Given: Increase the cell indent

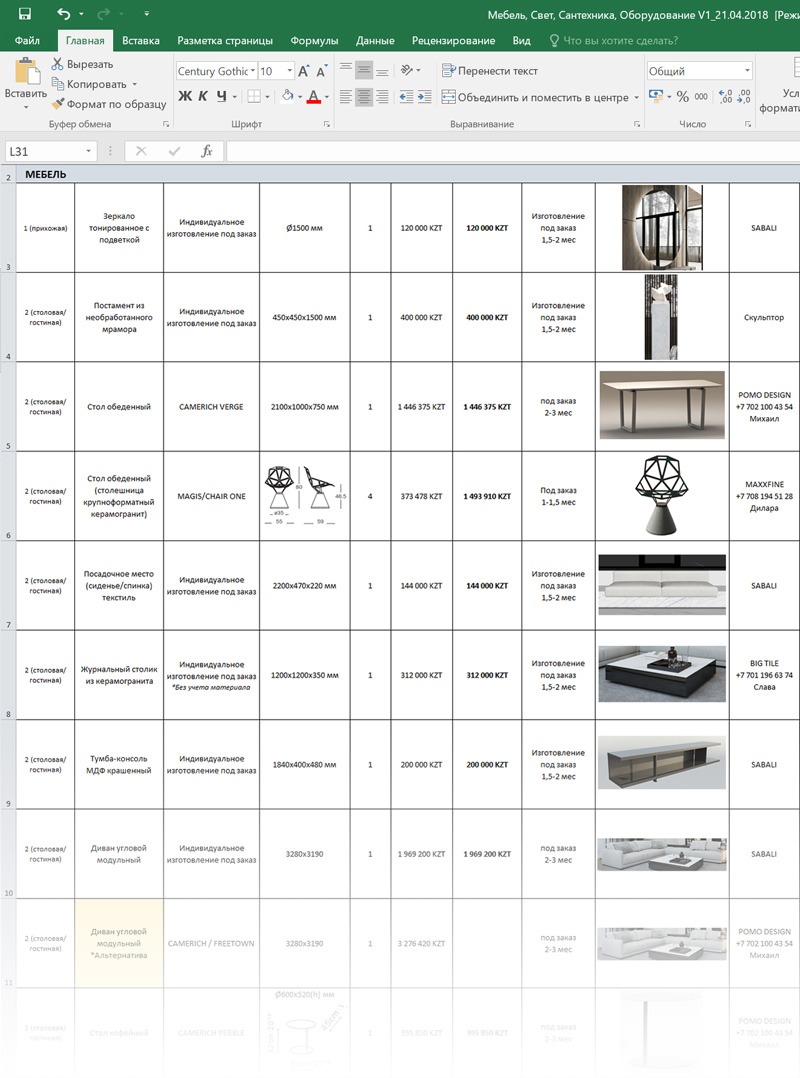Looking at the screenshot, I should 425,97.
